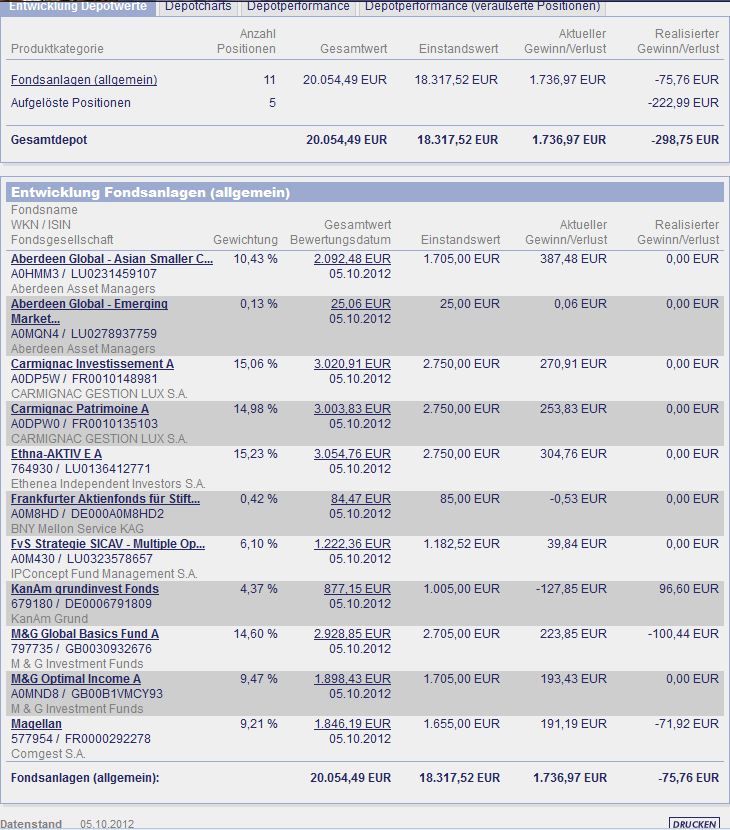Switch to the Depotcharts tab
Image resolution: width=730 pixels, height=830 pixels.
[x=198, y=7]
